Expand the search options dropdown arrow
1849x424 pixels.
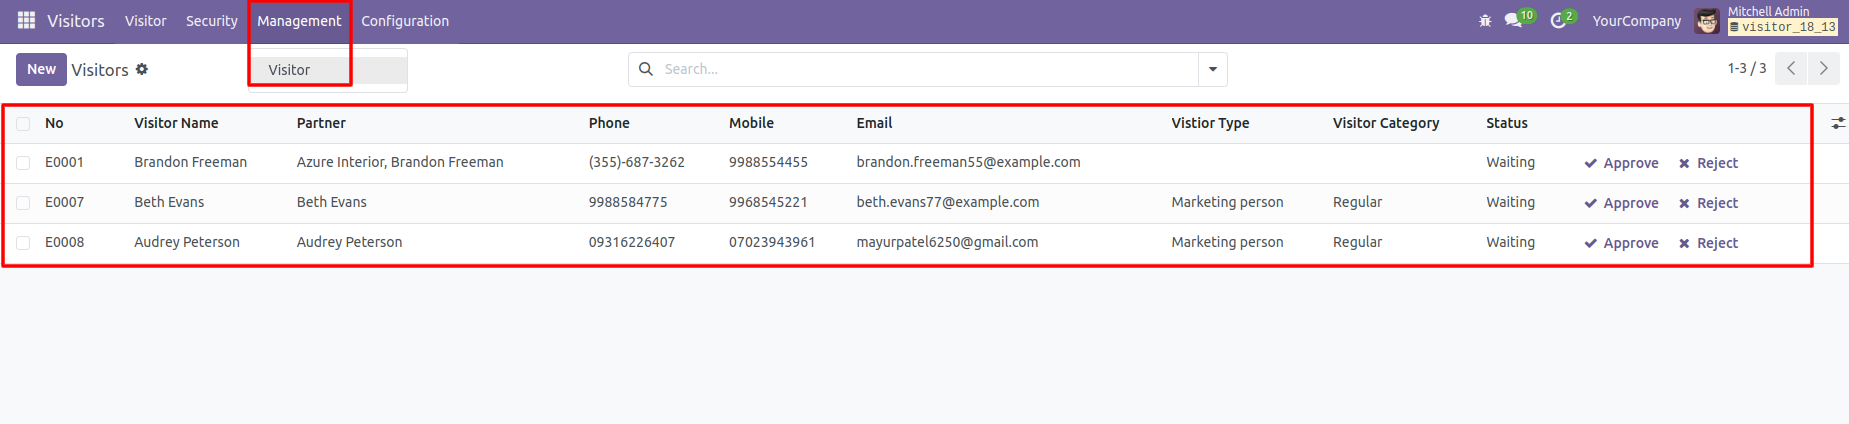pos(1213,69)
